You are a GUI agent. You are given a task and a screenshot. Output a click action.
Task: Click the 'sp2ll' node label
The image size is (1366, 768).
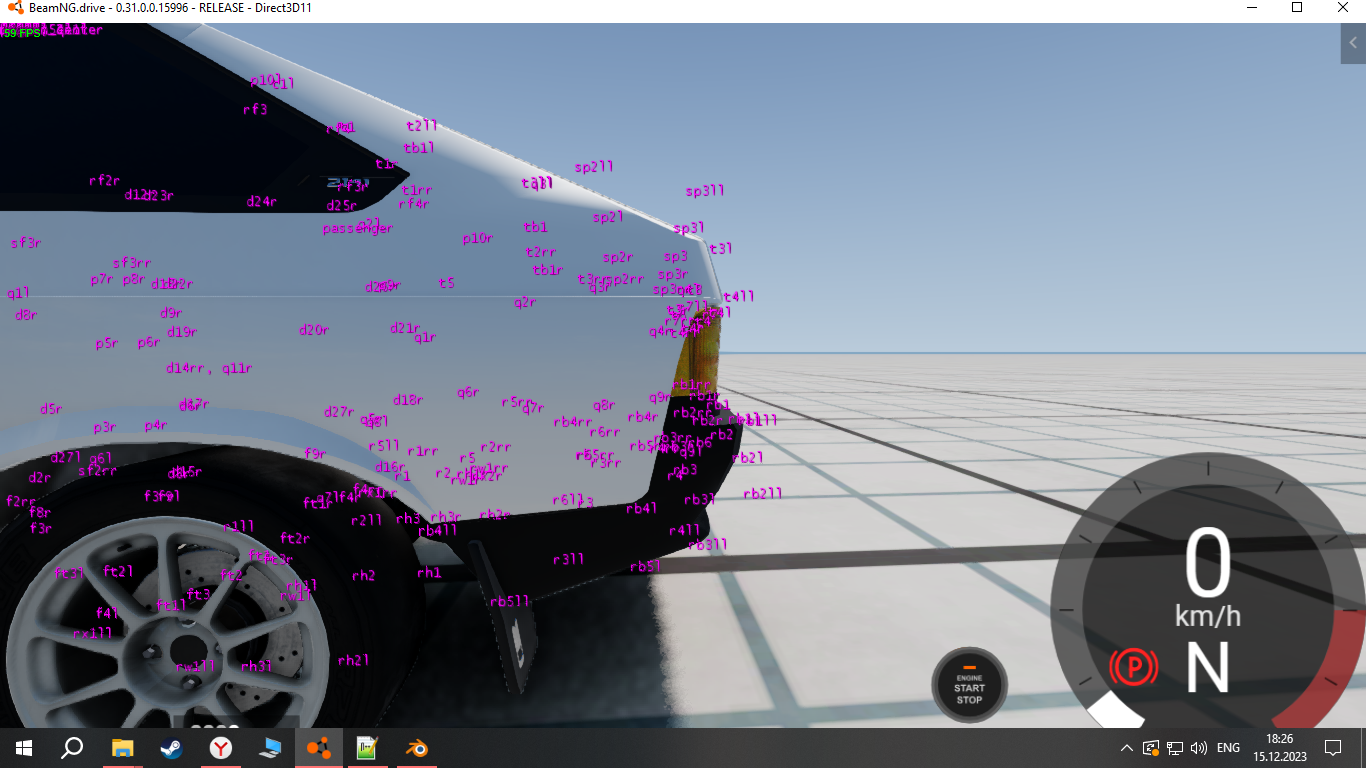point(594,167)
